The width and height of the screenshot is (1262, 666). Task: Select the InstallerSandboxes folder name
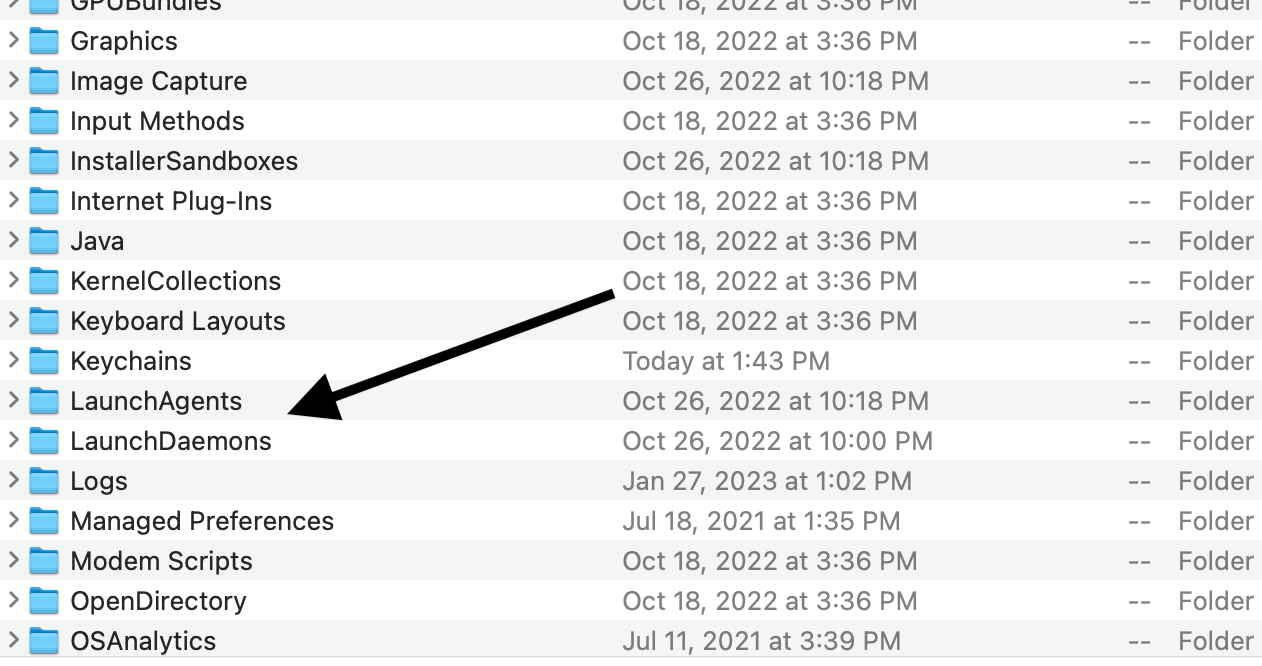coord(184,161)
